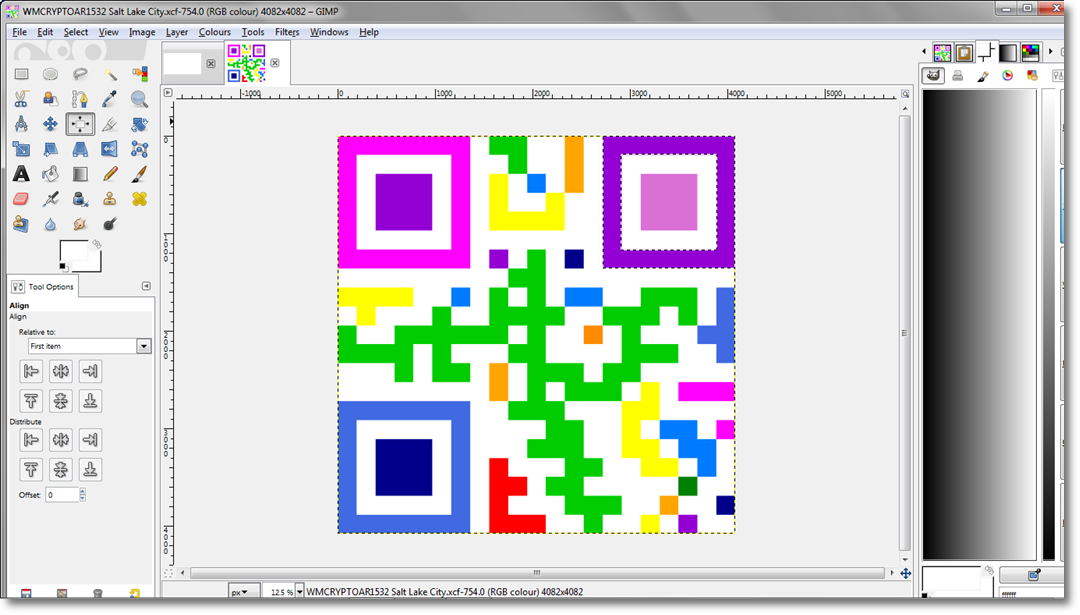Select the Free Select lasso tool
The height and width of the screenshot is (615, 1080).
(80, 74)
